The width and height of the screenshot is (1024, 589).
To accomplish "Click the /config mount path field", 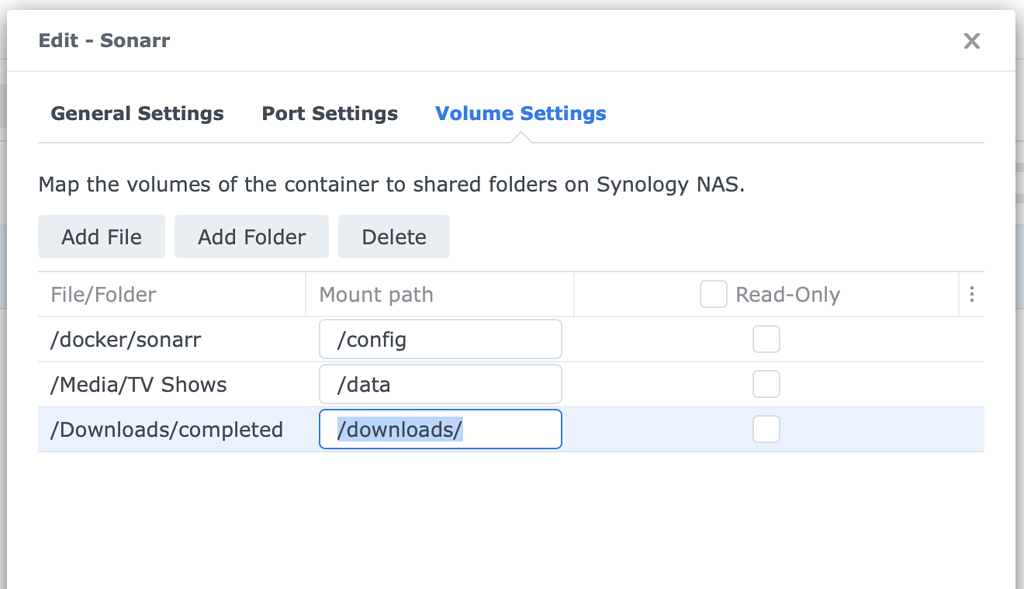I will (x=440, y=340).
